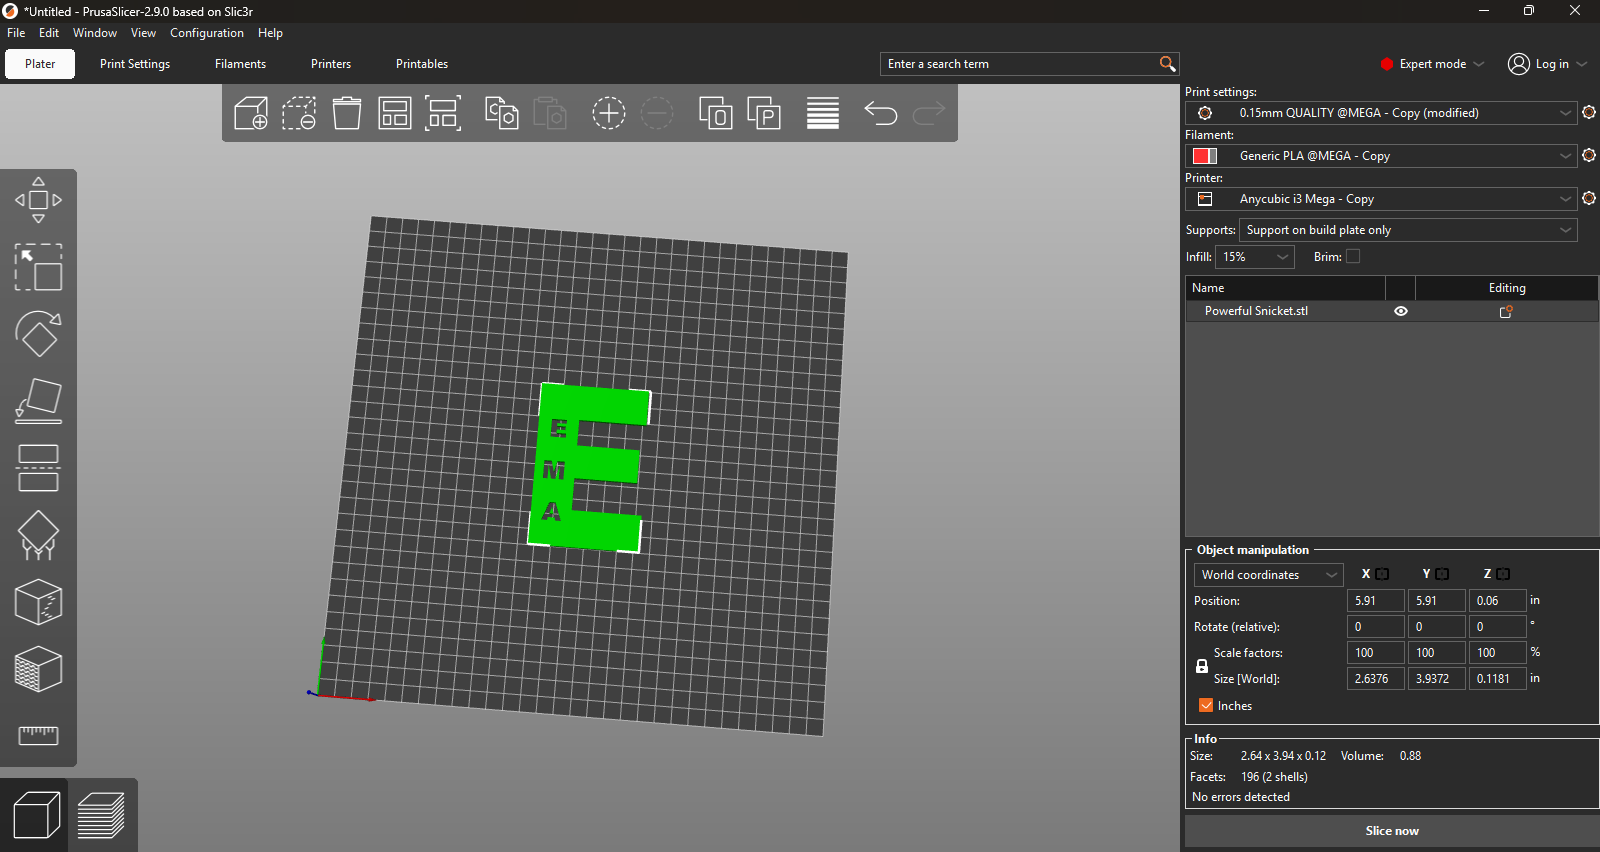Open the Configuration menu
This screenshot has height=852, width=1600.
(207, 33)
